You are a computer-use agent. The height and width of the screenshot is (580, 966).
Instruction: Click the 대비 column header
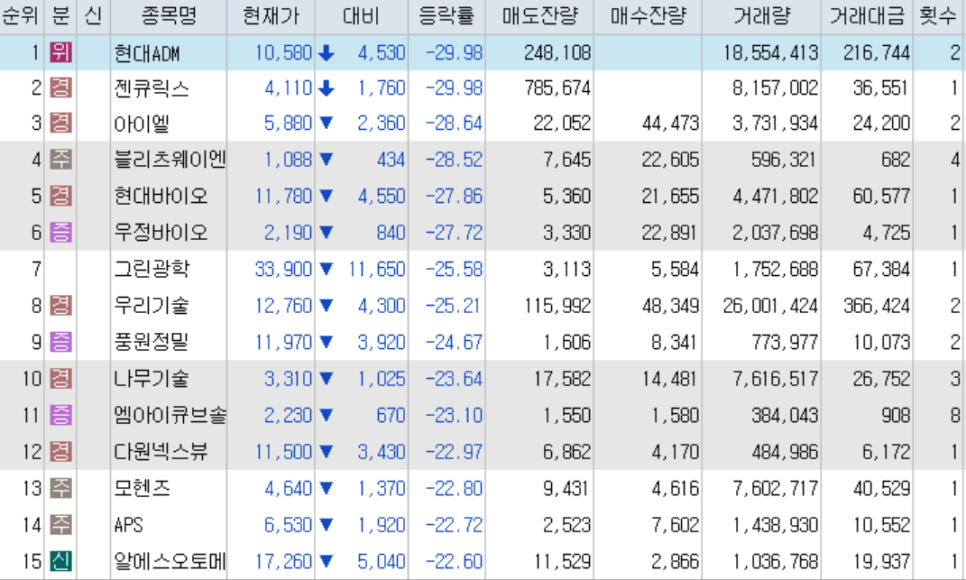pyautogui.click(x=361, y=16)
